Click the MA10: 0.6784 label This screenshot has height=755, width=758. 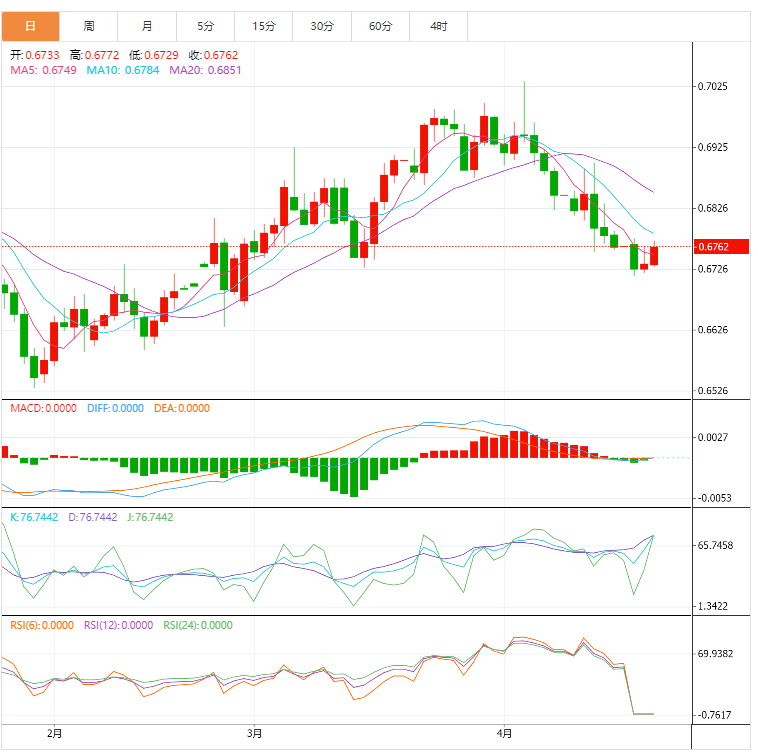pos(123,70)
